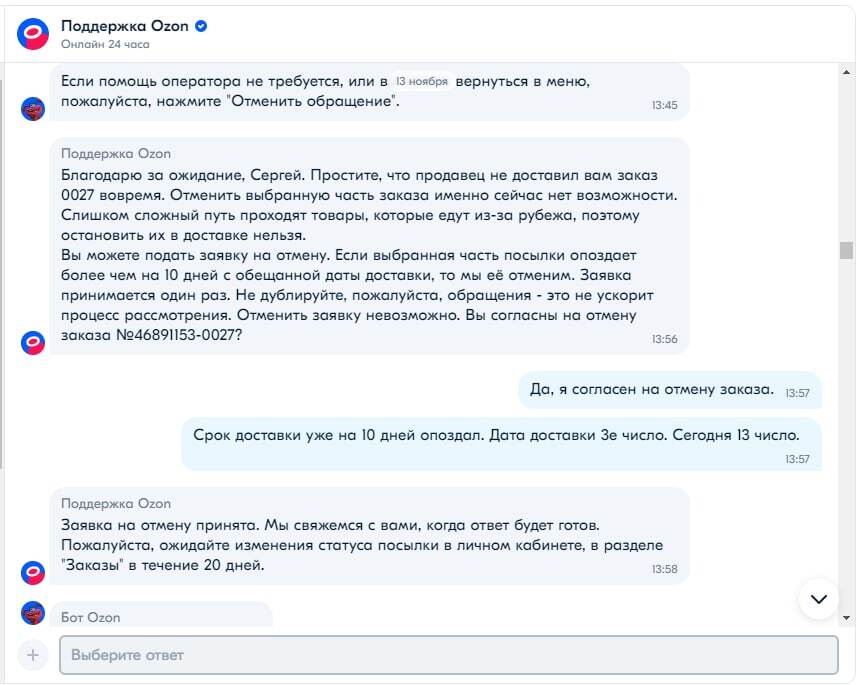The image size is (862, 685).
Task: Click bot avatar beside 13:45 message
Action: click(x=33, y=109)
